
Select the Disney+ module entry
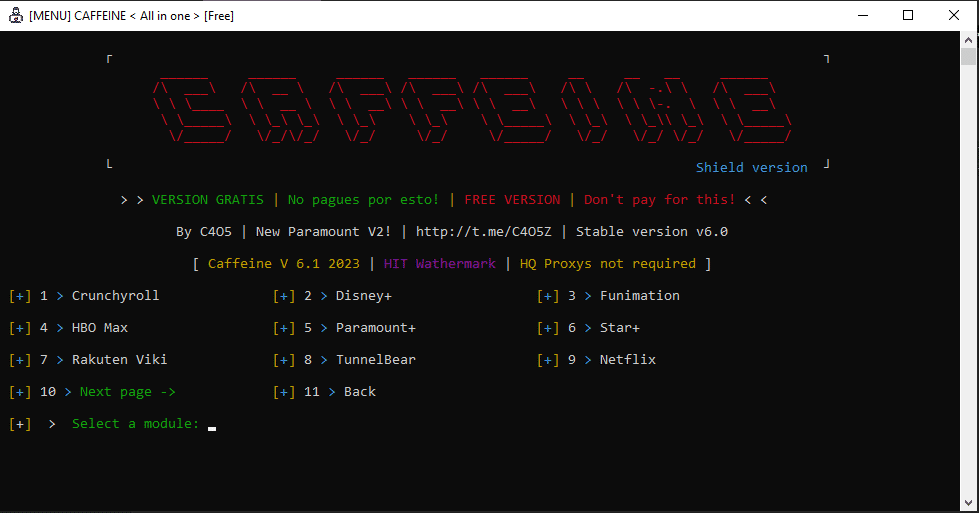tap(333, 296)
